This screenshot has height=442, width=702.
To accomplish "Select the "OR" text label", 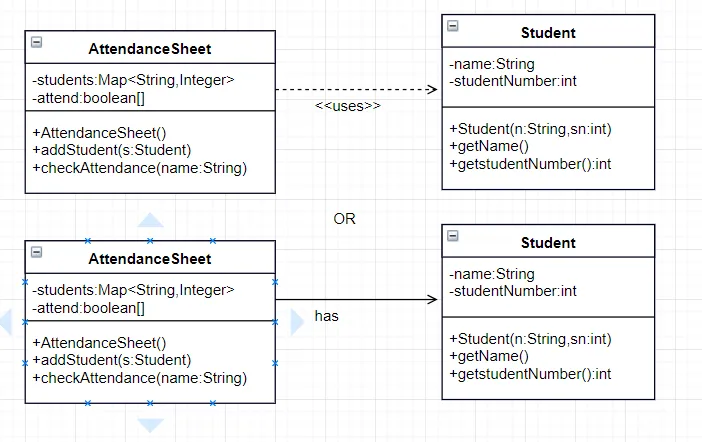I will coord(344,219).
